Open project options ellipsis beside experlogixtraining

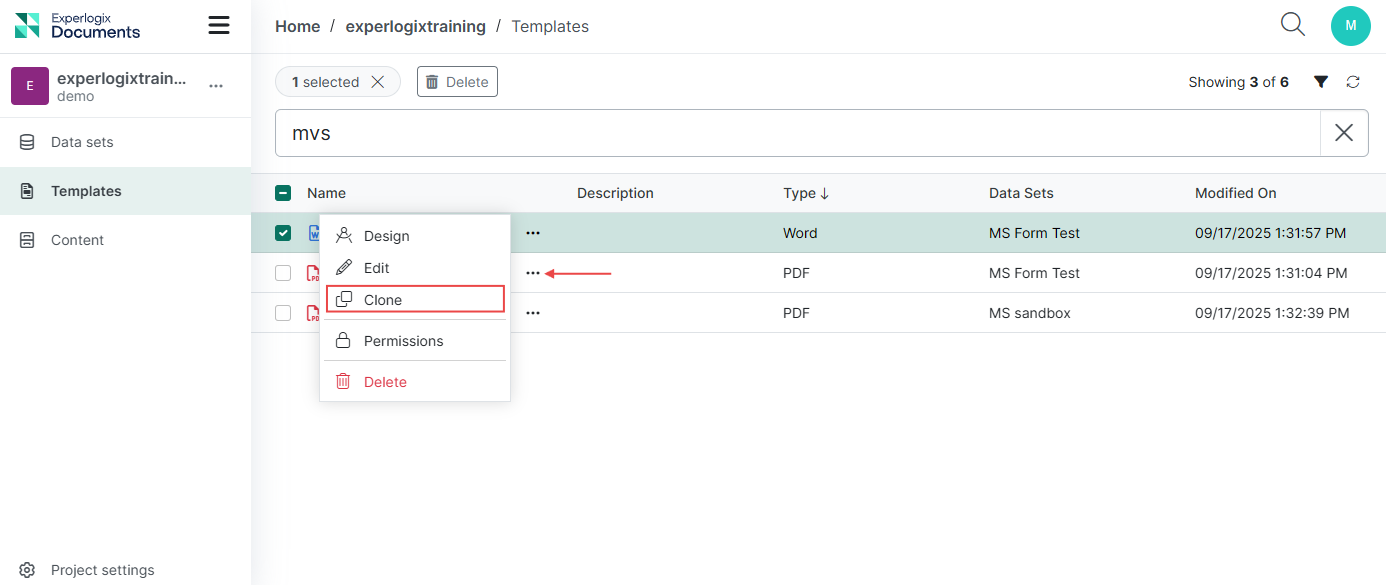pyautogui.click(x=216, y=87)
